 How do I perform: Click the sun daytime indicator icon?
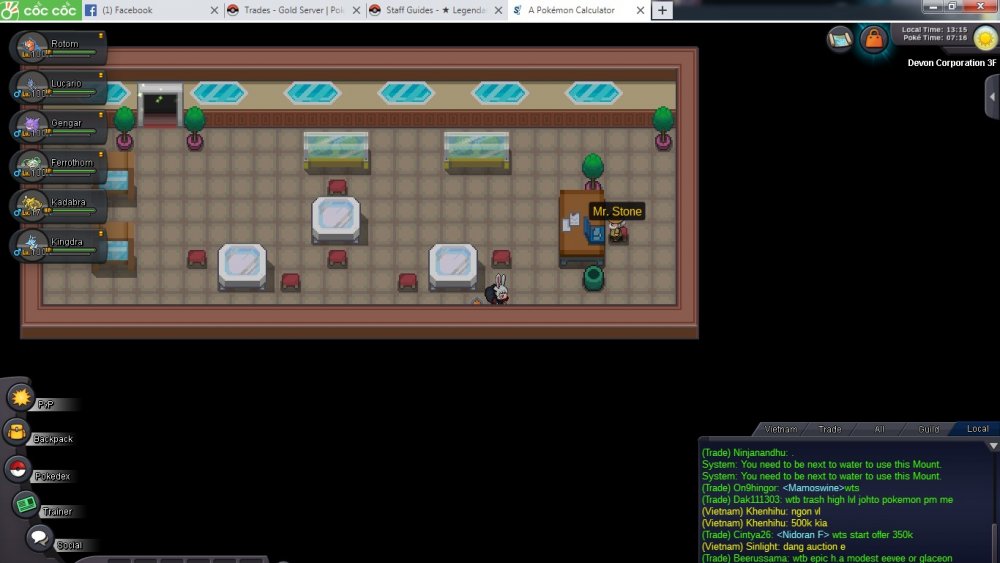click(984, 39)
